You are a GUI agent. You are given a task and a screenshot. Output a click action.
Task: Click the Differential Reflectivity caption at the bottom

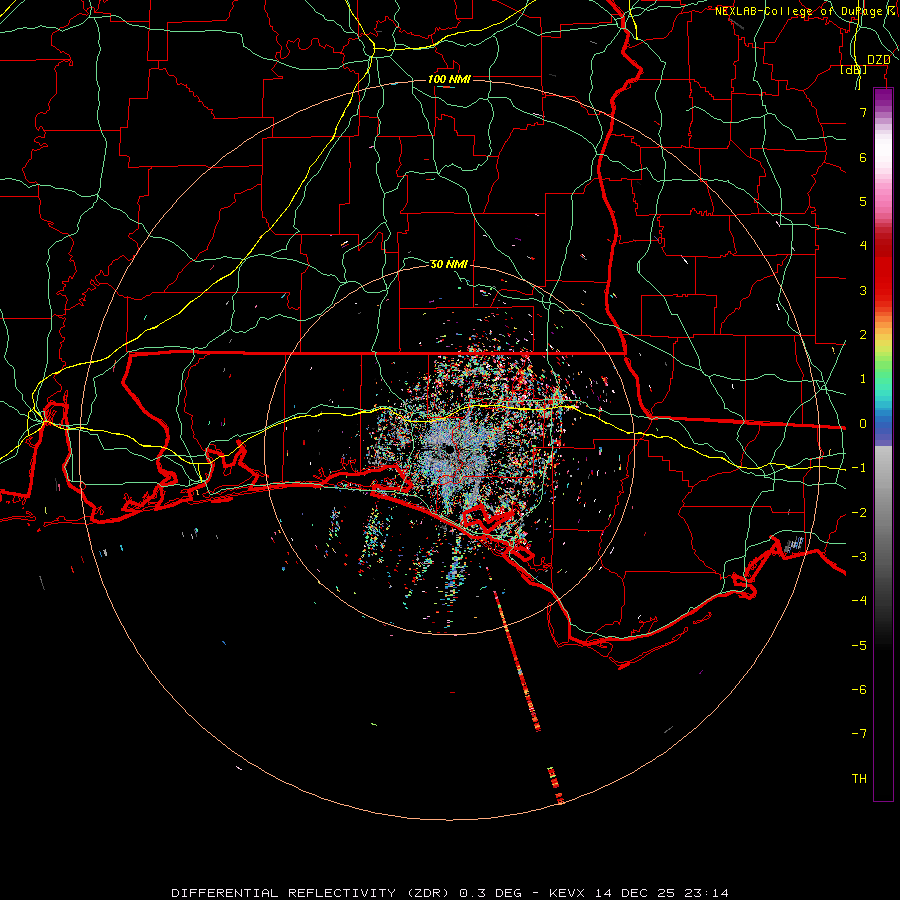coord(450,893)
